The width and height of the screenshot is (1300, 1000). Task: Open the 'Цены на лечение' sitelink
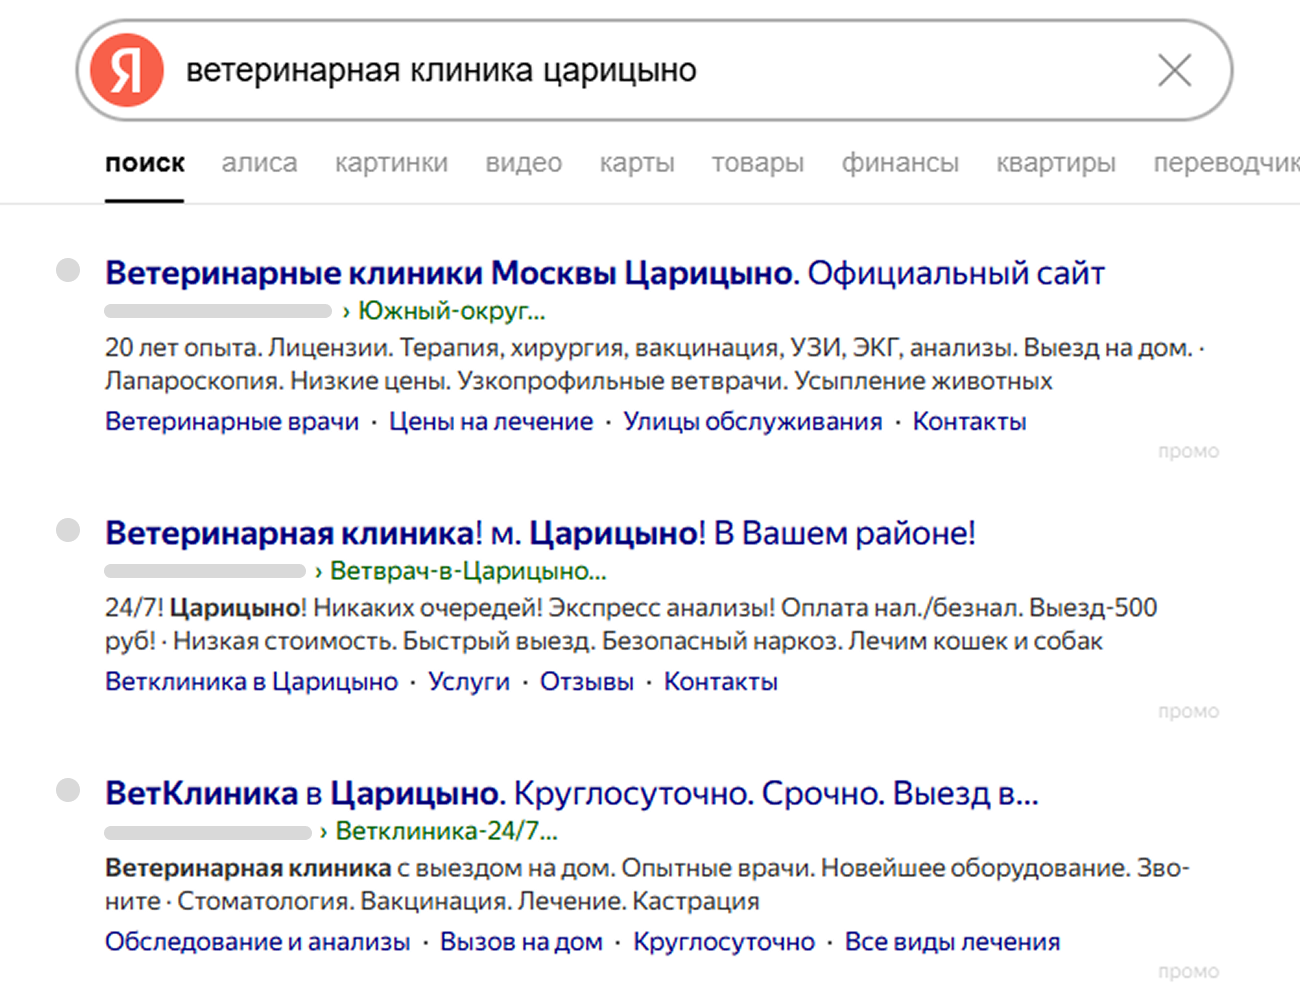click(491, 422)
